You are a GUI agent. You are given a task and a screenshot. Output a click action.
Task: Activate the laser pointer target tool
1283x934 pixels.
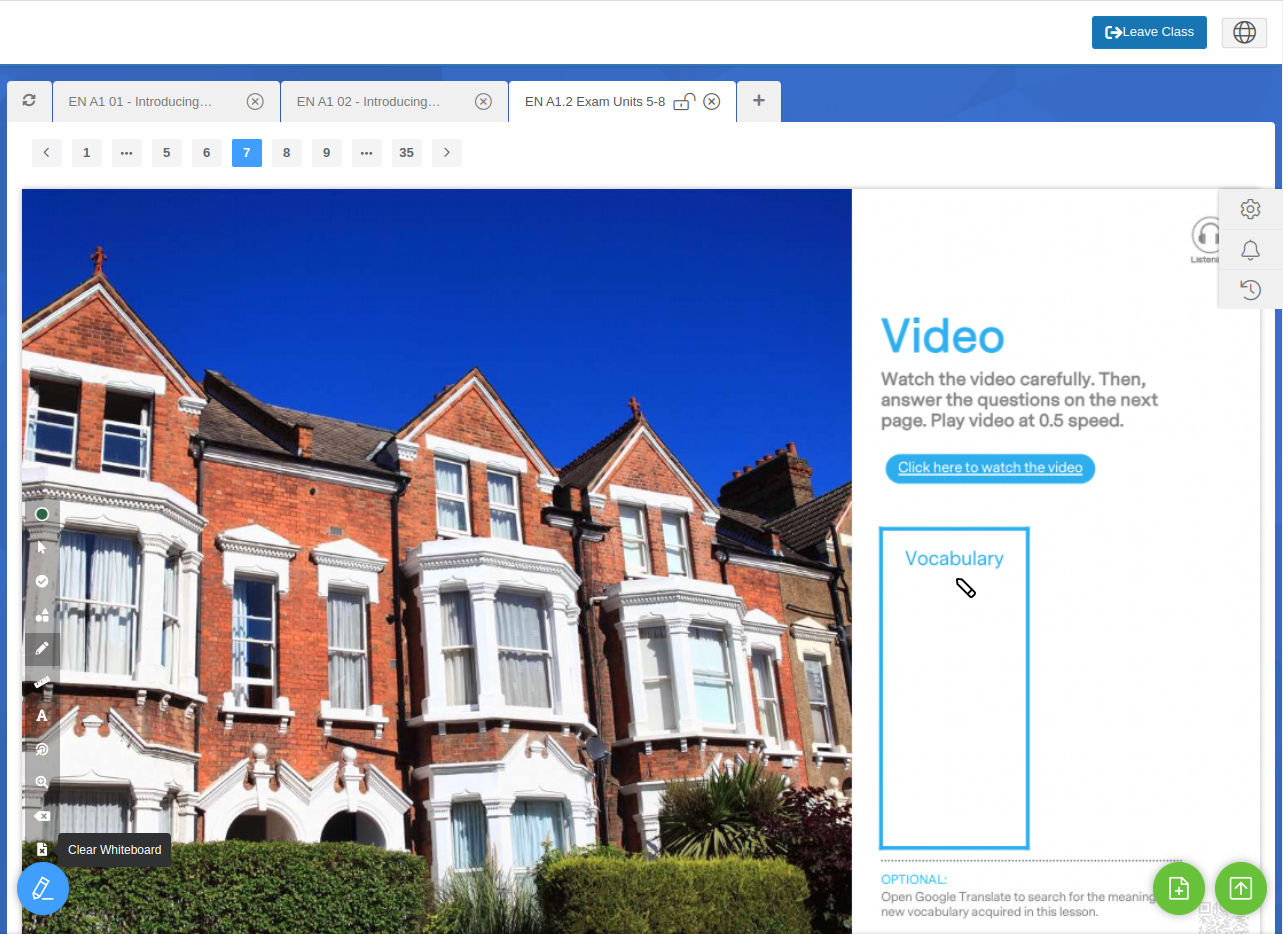tap(41, 749)
